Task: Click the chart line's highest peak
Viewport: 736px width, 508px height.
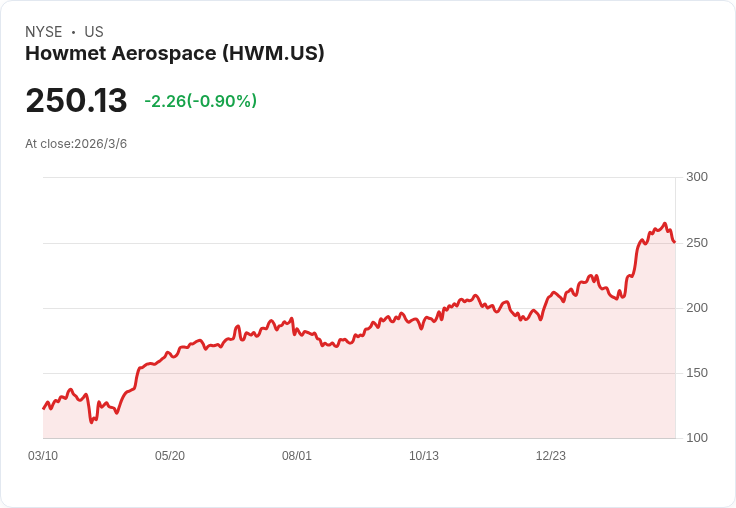Action: coord(665,223)
